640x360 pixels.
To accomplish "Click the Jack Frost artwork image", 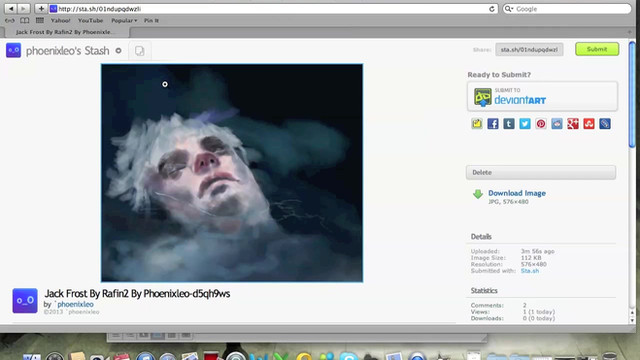I will pyautogui.click(x=232, y=173).
